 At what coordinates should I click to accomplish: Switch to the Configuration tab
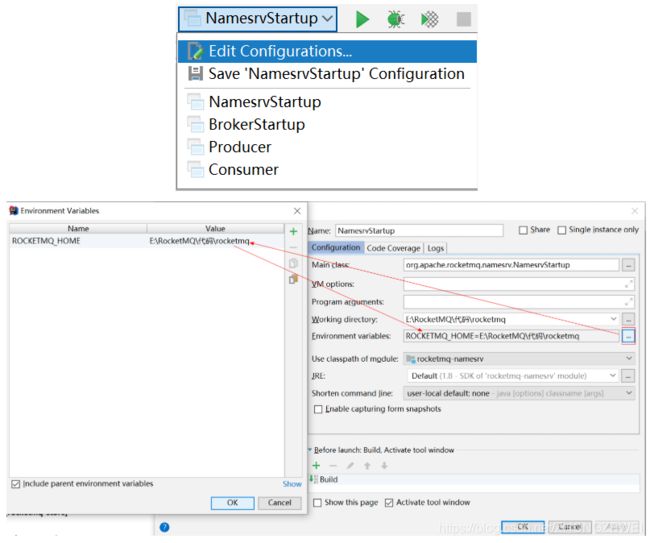(x=336, y=248)
